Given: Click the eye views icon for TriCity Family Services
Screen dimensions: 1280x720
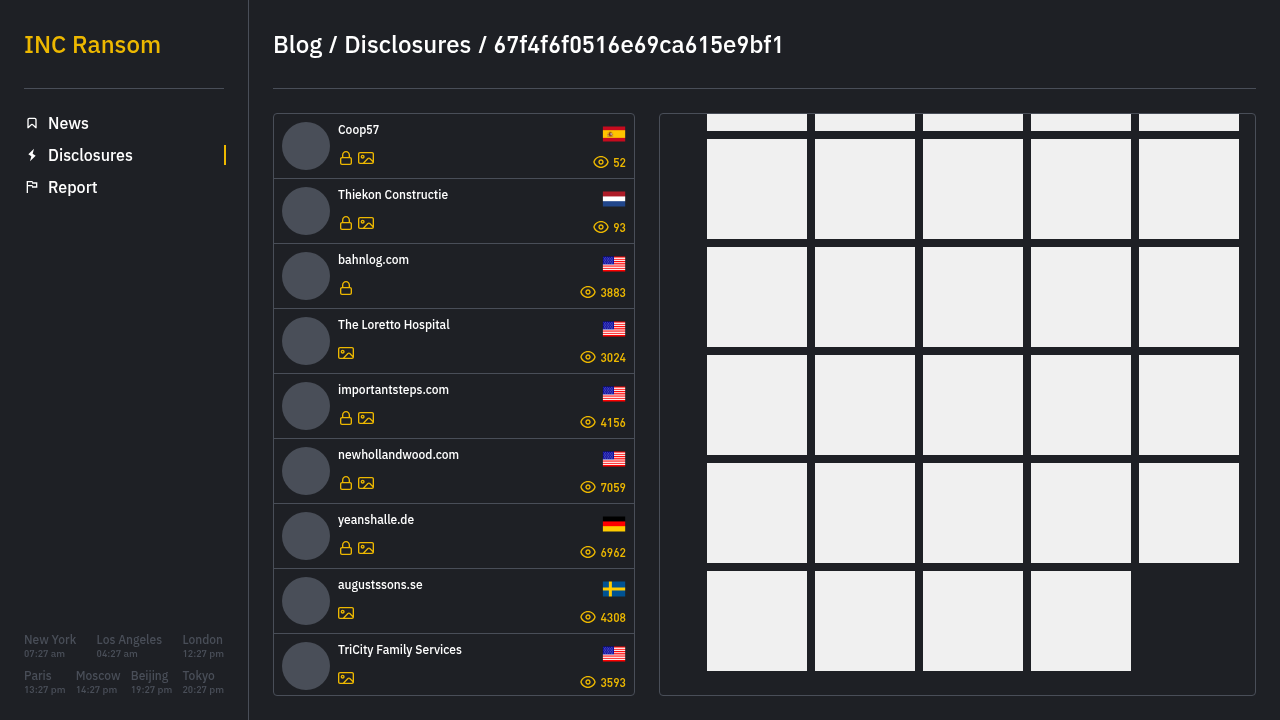Looking at the screenshot, I should tap(588, 682).
